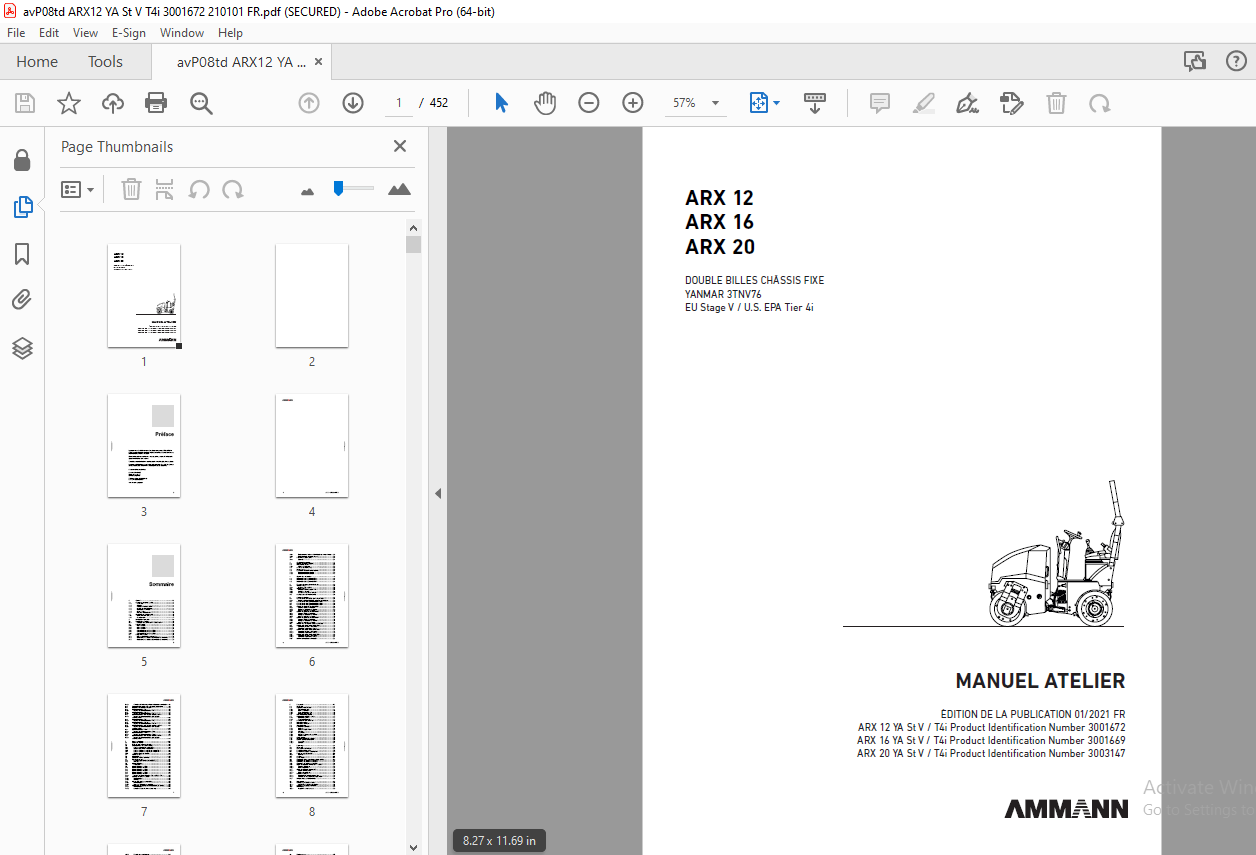Open the View menu
This screenshot has width=1256, height=855.
coord(86,33)
